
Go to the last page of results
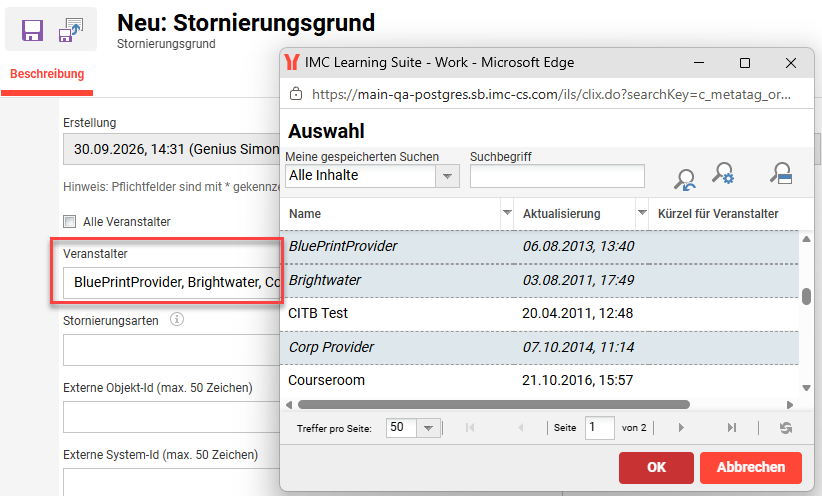732,428
